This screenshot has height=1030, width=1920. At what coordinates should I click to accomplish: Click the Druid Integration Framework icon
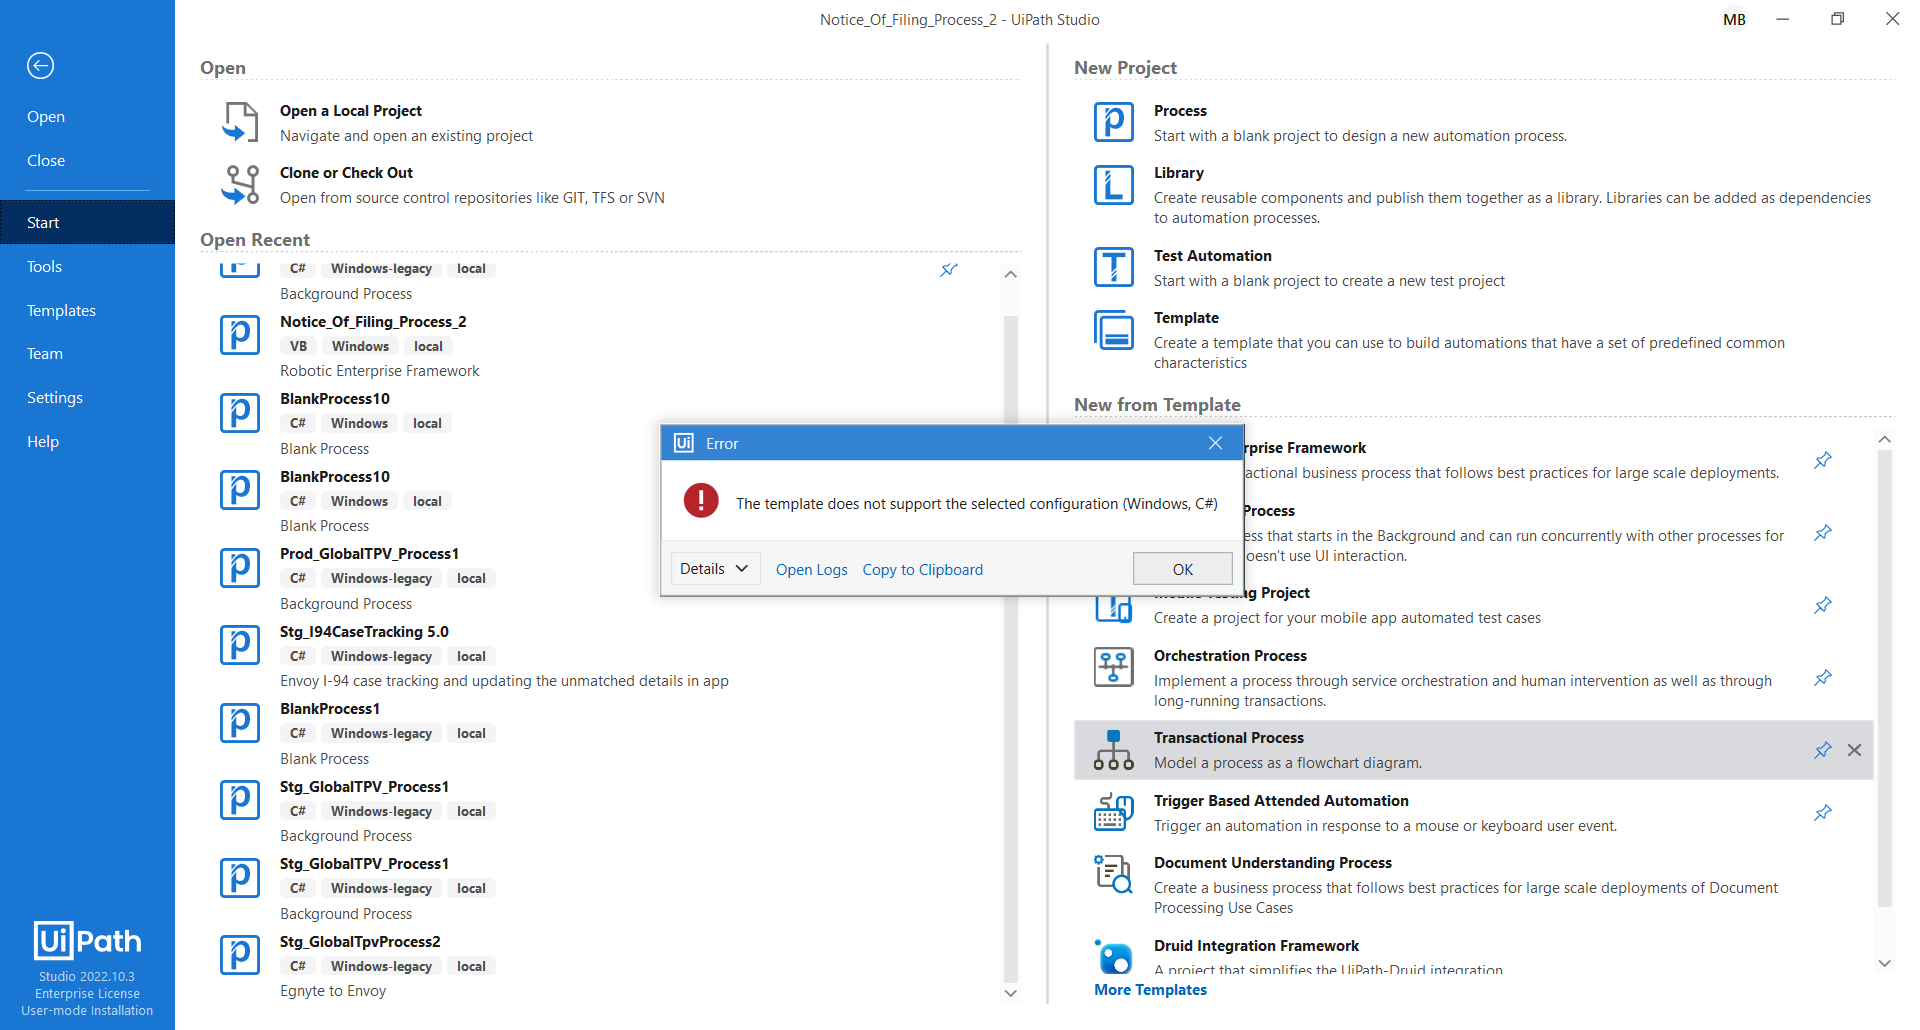click(1114, 957)
